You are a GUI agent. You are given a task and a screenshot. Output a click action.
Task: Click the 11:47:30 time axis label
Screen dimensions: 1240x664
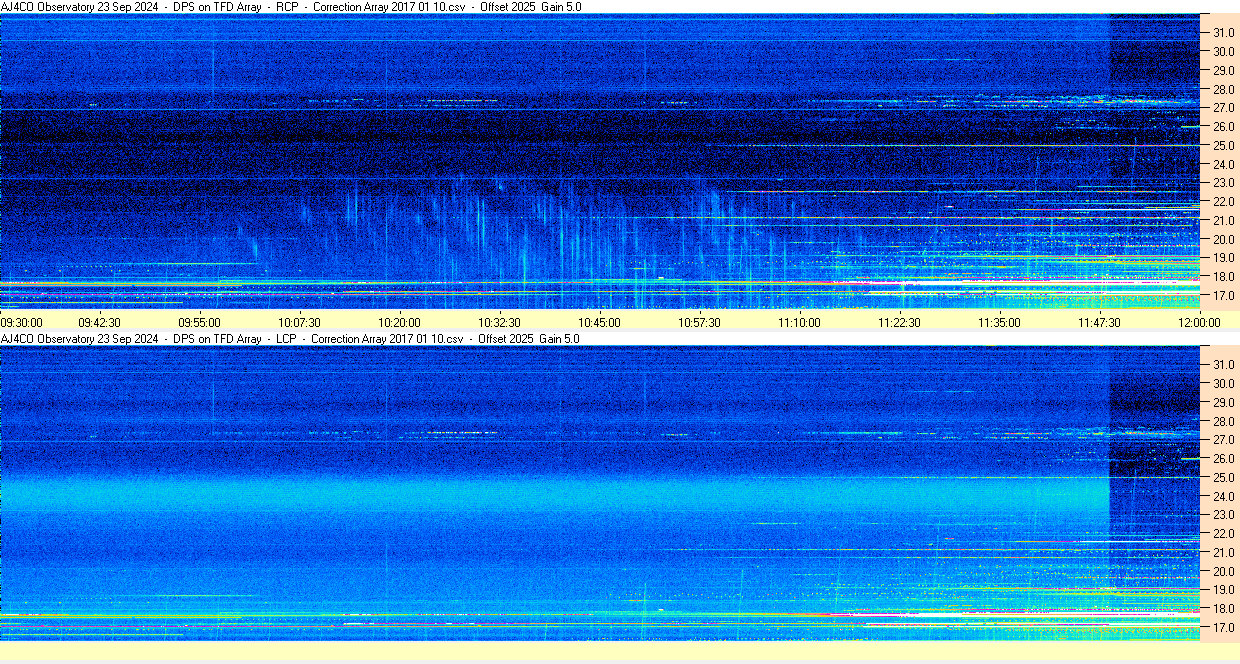(x=1099, y=322)
